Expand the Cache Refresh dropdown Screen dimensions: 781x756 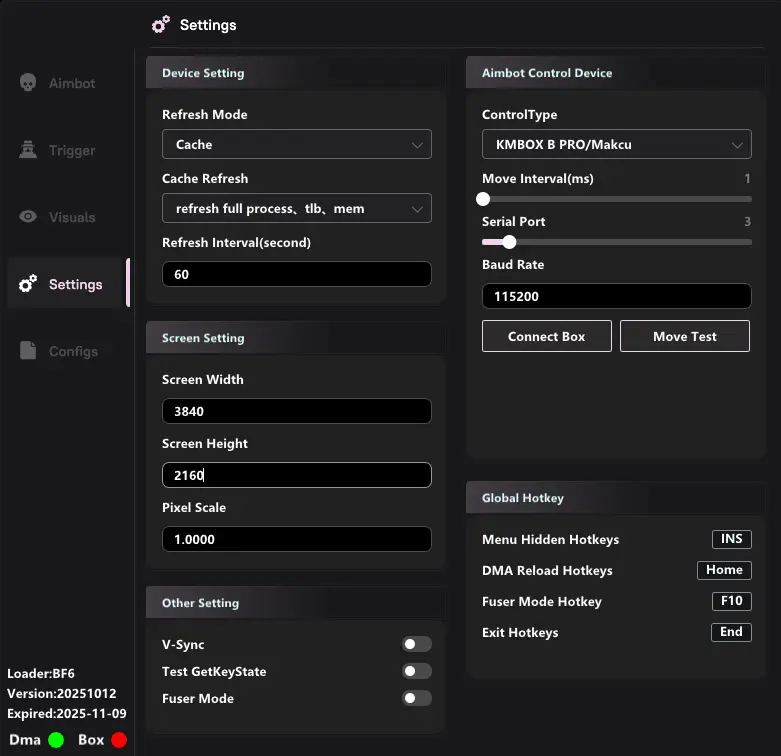pyautogui.click(x=296, y=208)
